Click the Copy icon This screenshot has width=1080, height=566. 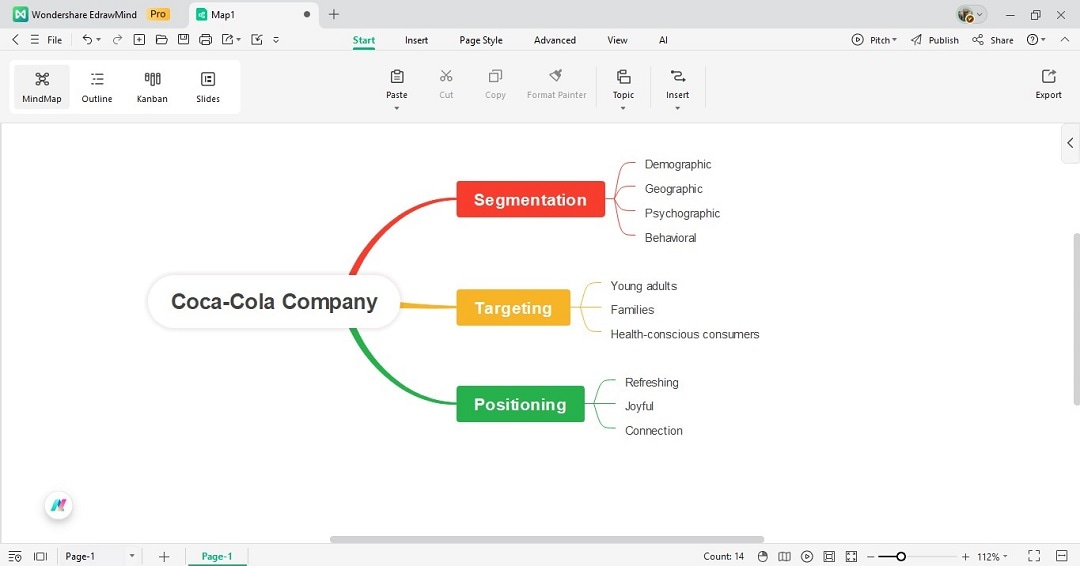(x=495, y=76)
